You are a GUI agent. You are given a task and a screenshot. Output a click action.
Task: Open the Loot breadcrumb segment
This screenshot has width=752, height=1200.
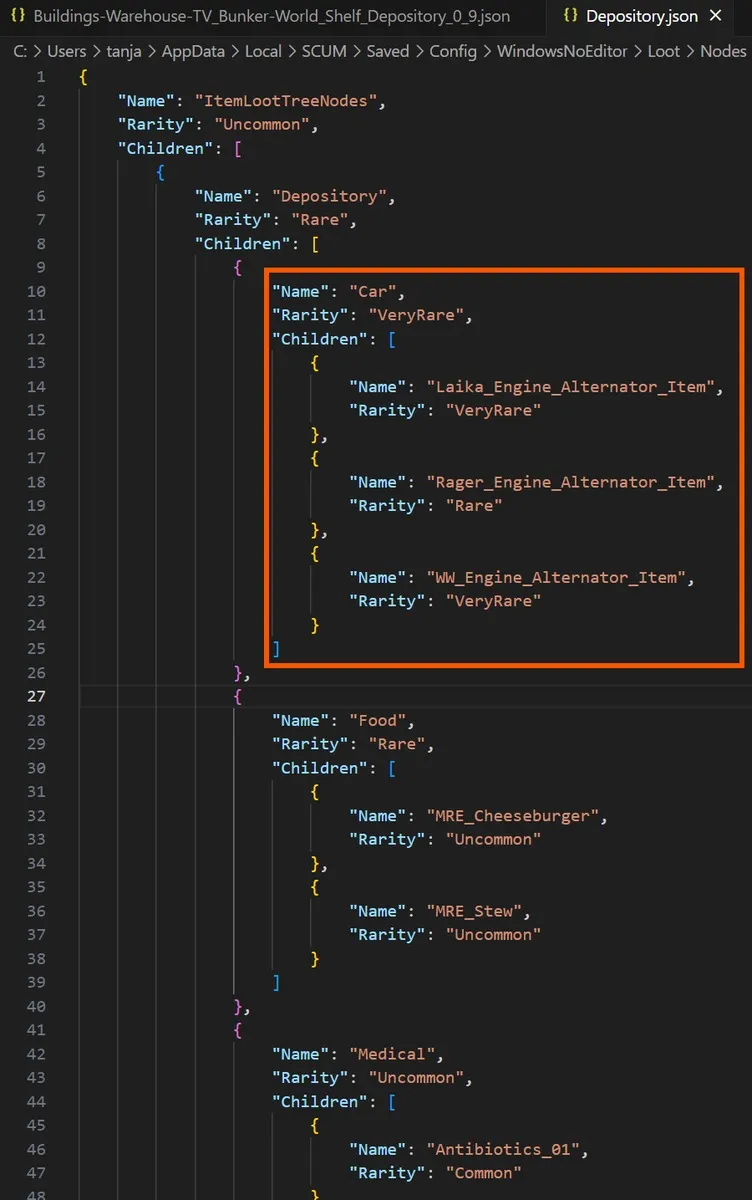click(663, 51)
